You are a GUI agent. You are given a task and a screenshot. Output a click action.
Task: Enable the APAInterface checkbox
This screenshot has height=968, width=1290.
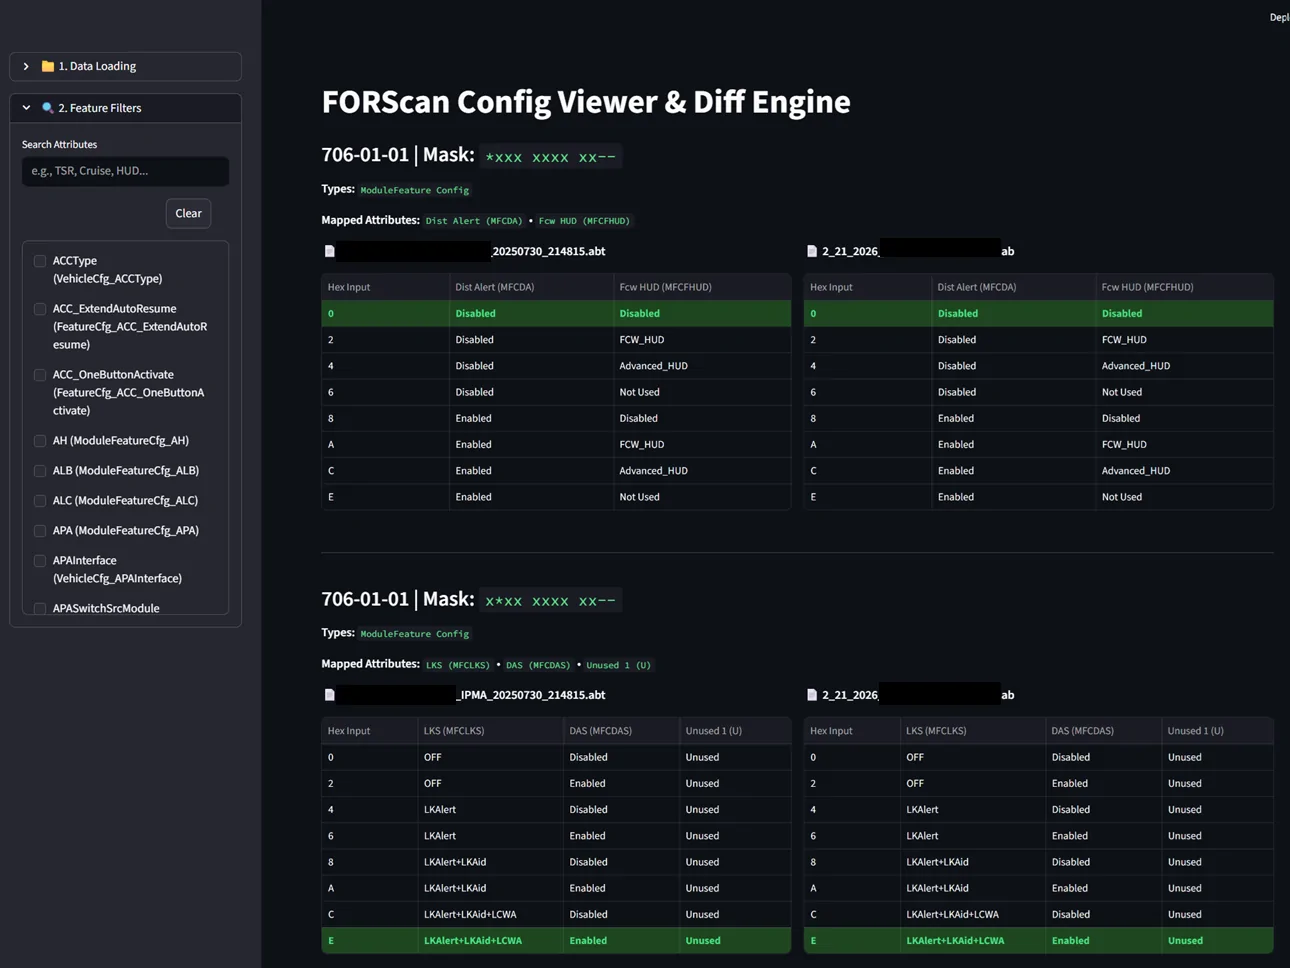point(40,560)
